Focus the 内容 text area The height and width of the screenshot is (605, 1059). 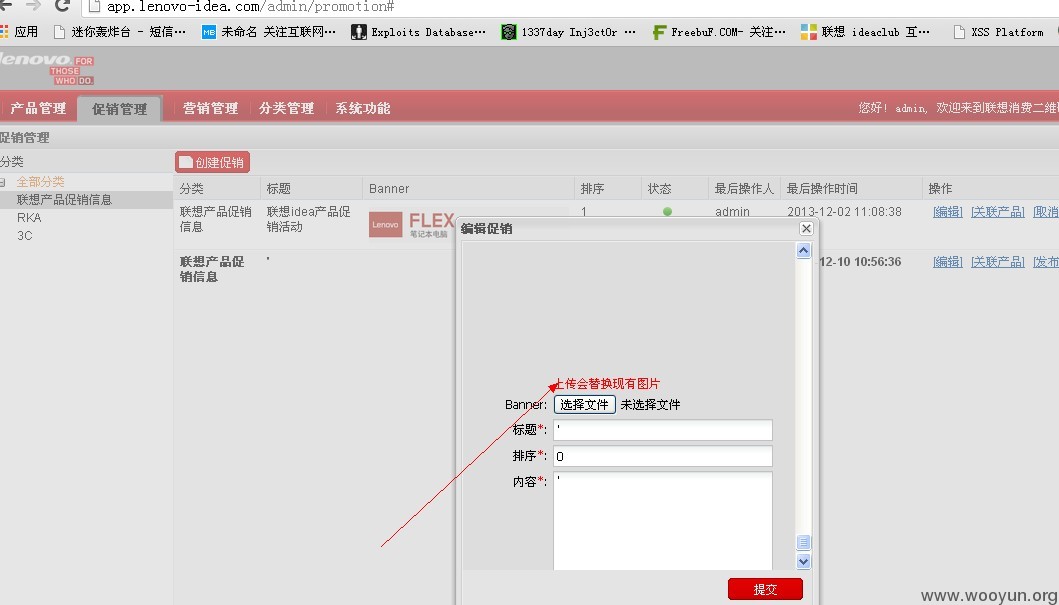[663, 521]
